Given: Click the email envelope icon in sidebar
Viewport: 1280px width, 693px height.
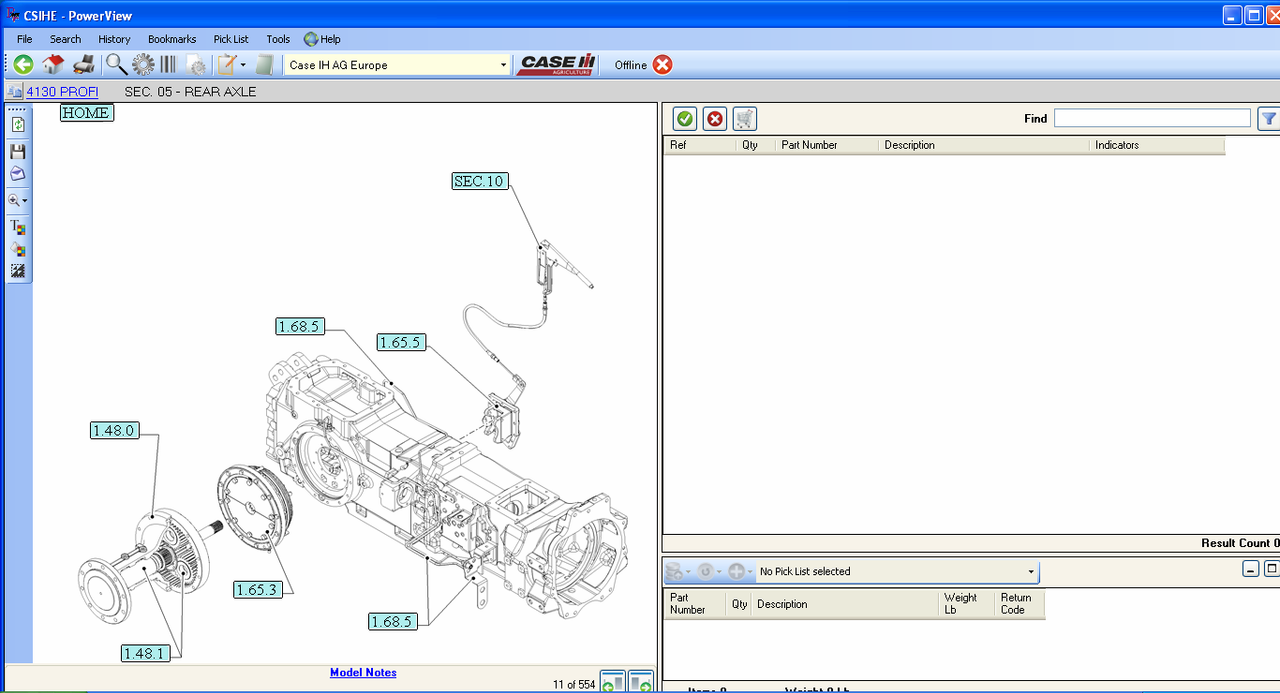Looking at the screenshot, I should click(18, 174).
